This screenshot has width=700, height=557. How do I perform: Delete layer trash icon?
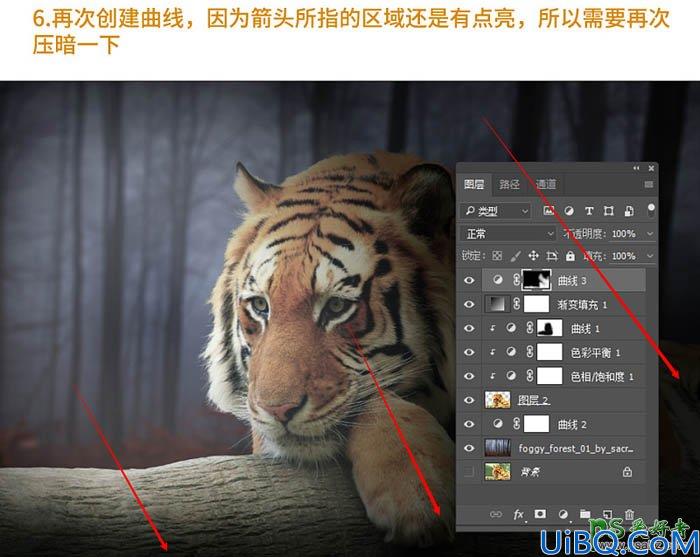pos(629,514)
